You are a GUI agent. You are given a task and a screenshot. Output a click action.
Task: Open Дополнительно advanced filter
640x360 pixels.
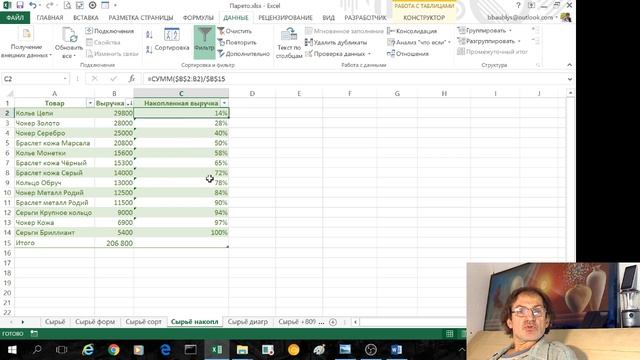[243, 53]
